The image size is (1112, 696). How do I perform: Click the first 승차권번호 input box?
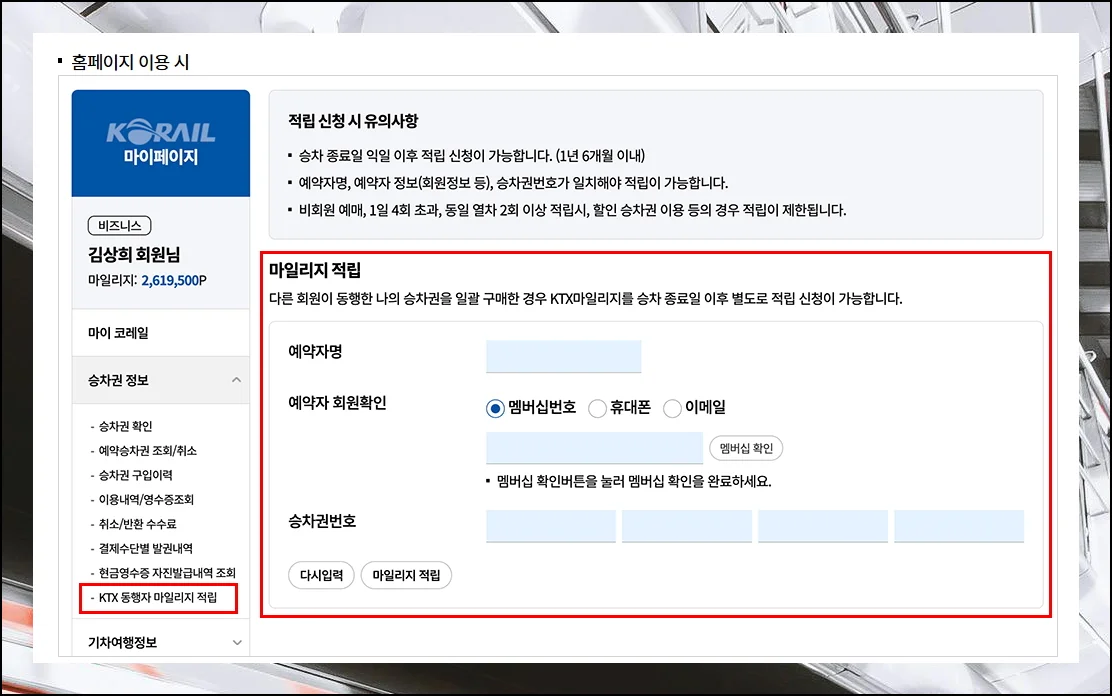[550, 526]
